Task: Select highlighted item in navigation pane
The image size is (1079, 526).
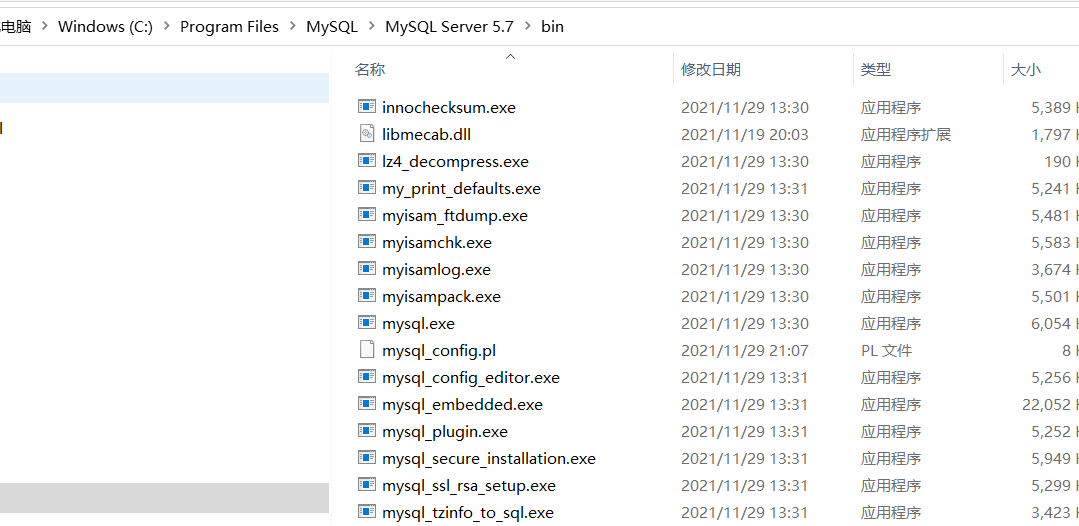Action: coord(164,88)
